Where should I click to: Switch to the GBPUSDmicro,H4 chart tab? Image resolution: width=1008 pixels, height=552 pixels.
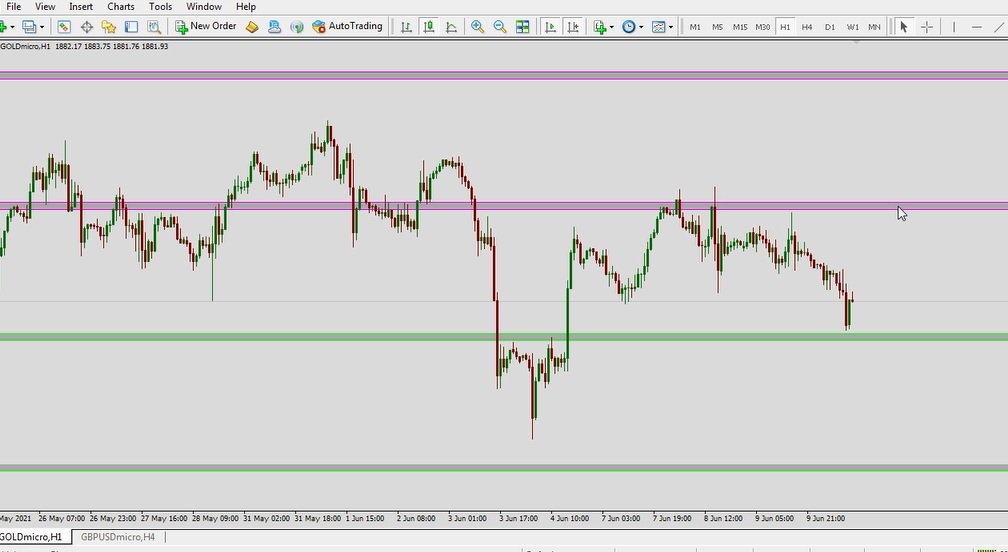pos(118,537)
